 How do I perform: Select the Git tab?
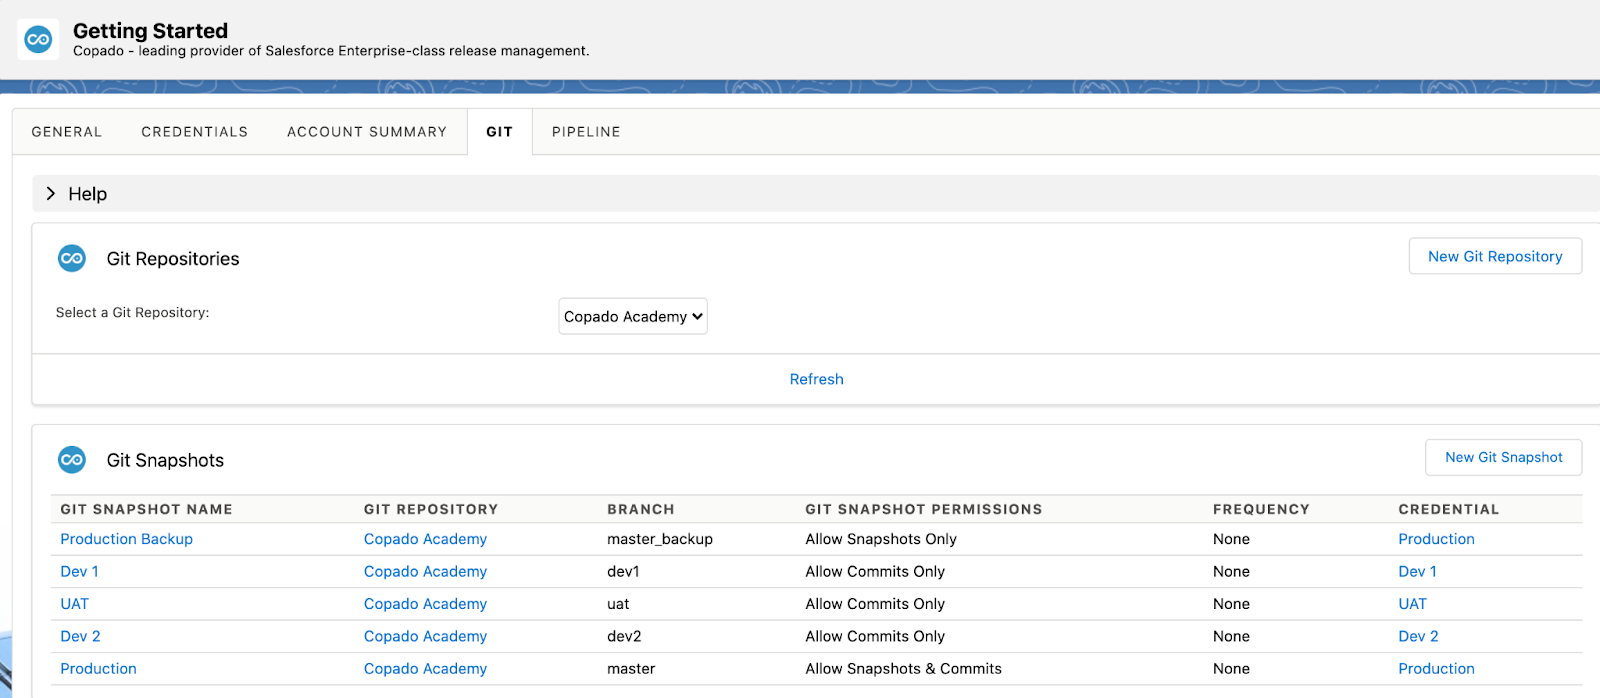click(500, 132)
